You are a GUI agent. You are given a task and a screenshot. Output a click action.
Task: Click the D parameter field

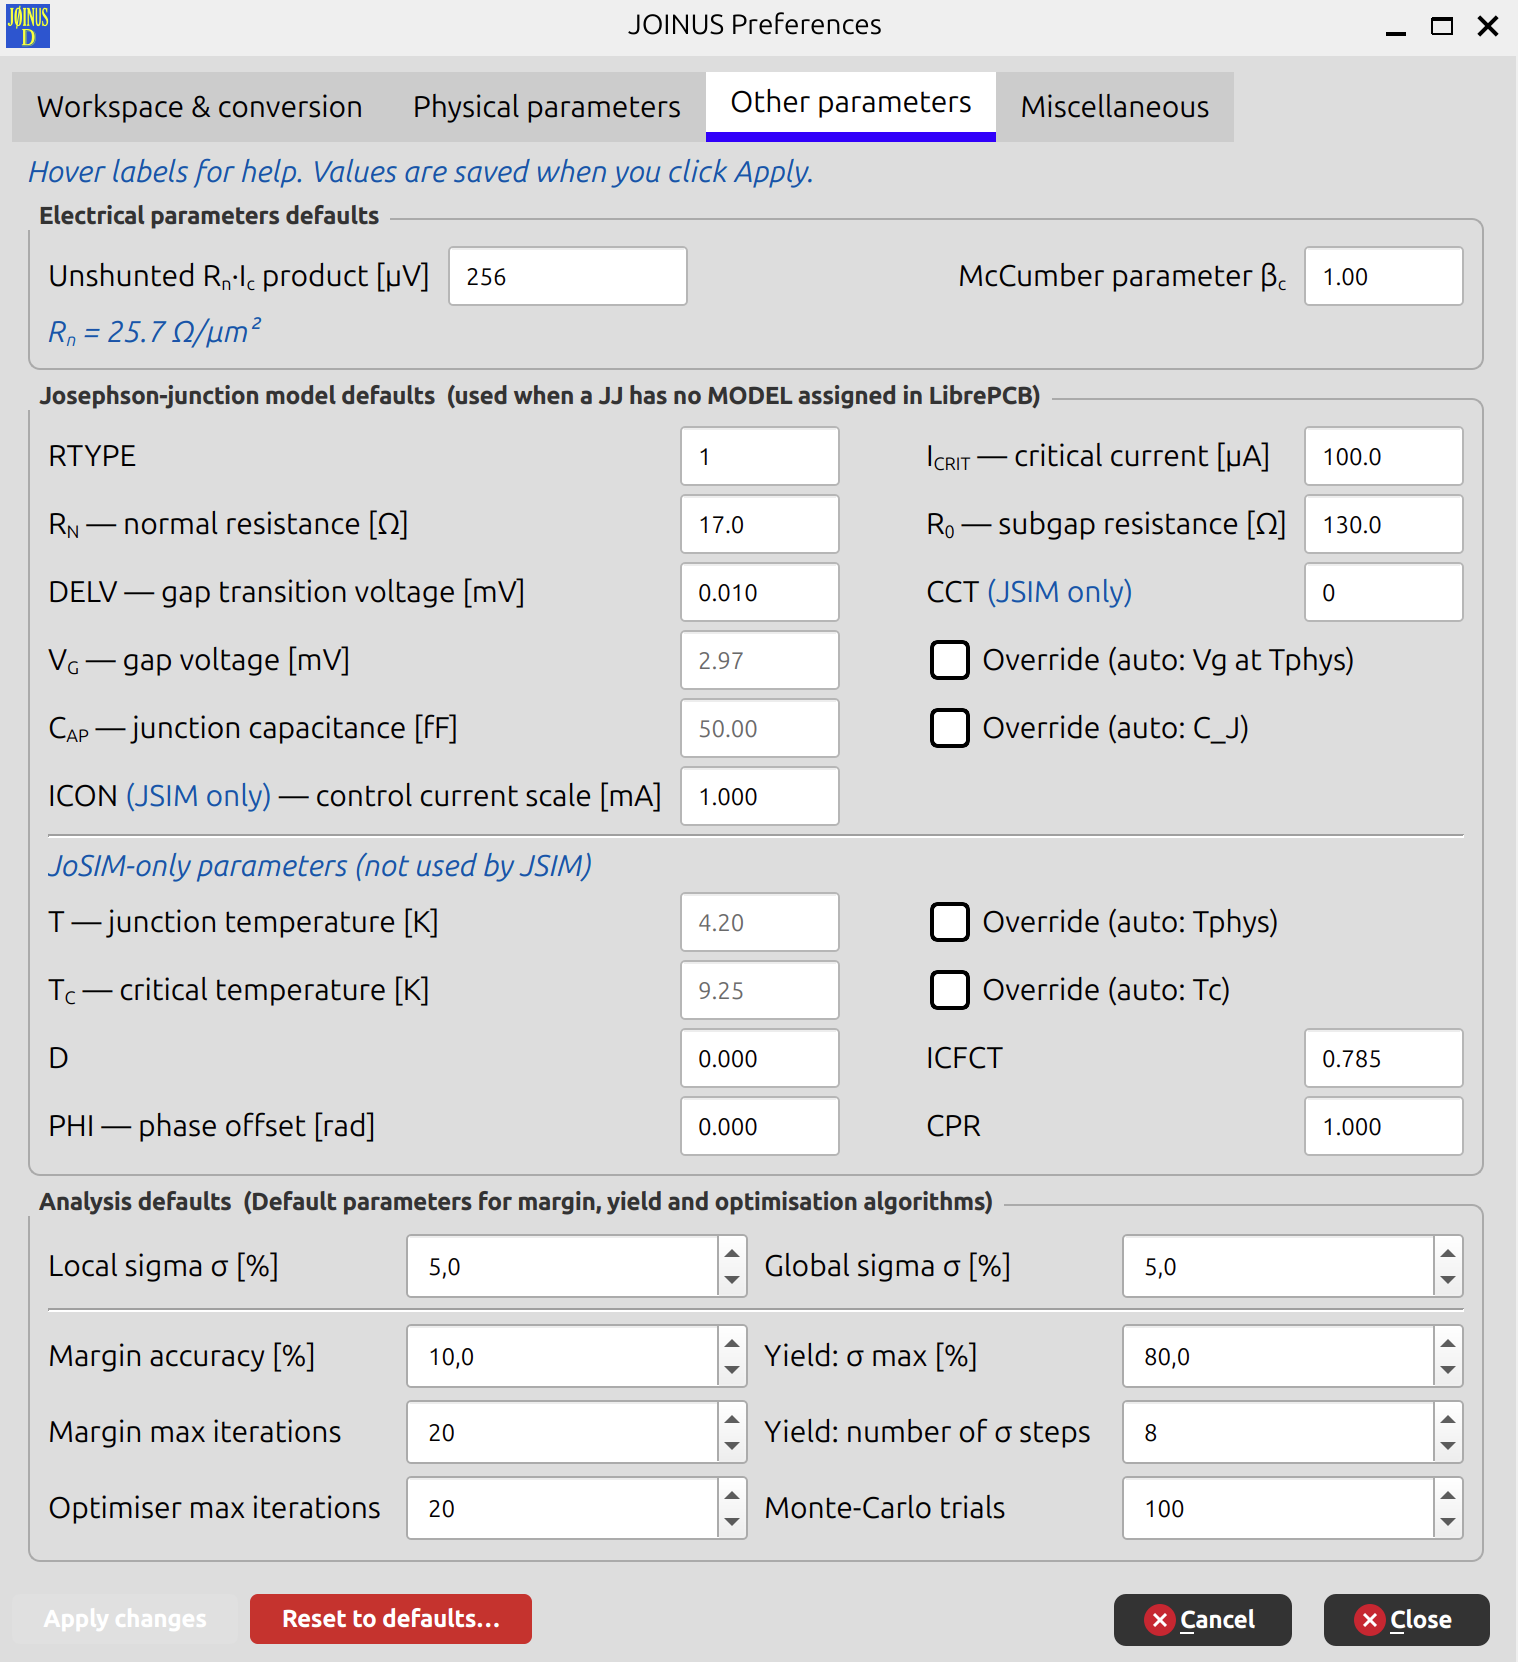[x=760, y=1058]
